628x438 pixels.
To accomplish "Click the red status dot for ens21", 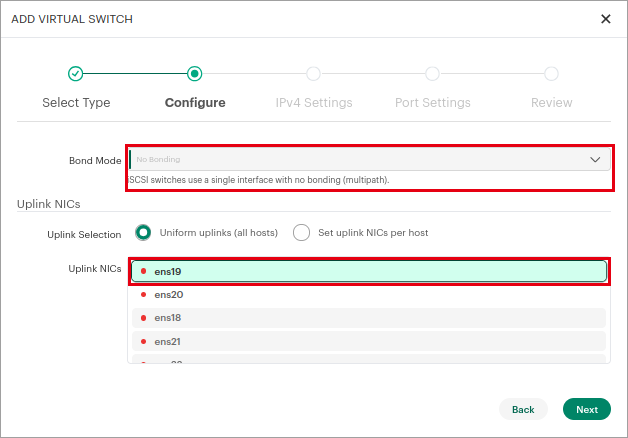I will (143, 342).
